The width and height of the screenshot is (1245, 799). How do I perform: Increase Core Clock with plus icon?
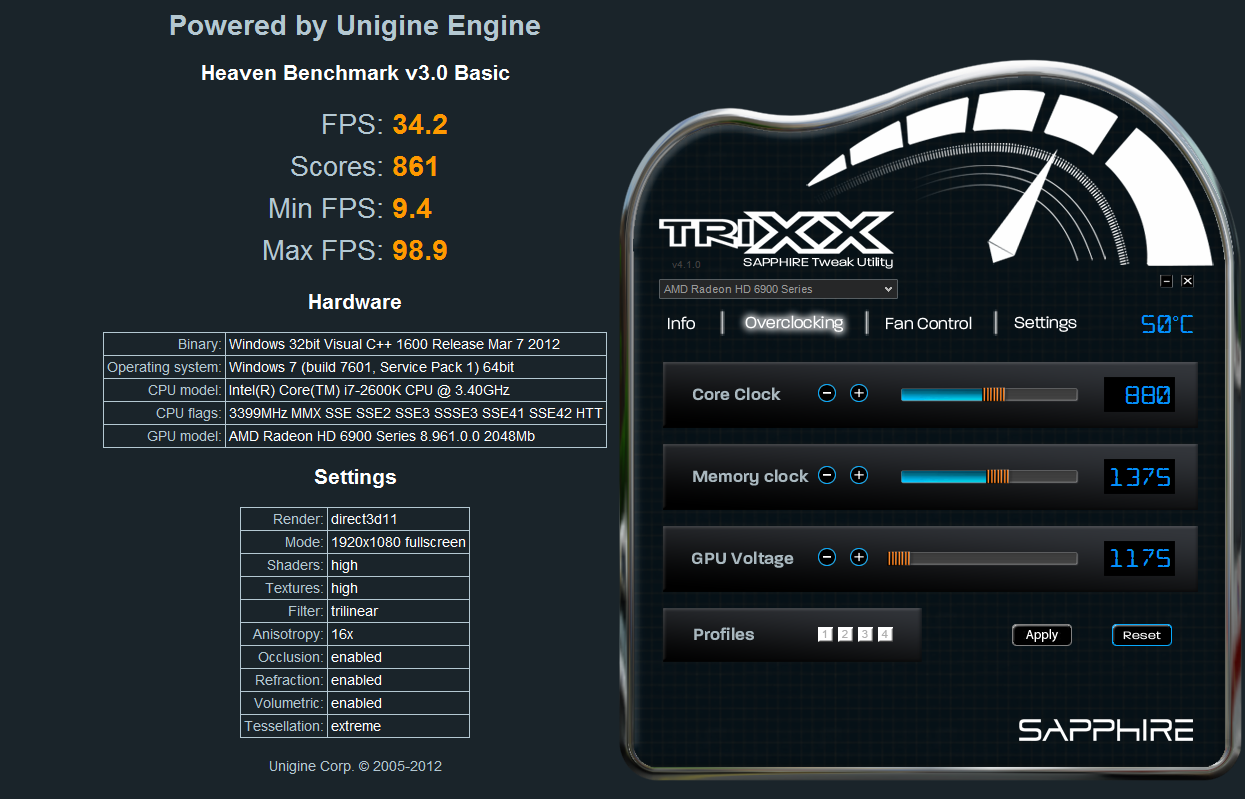coord(858,393)
